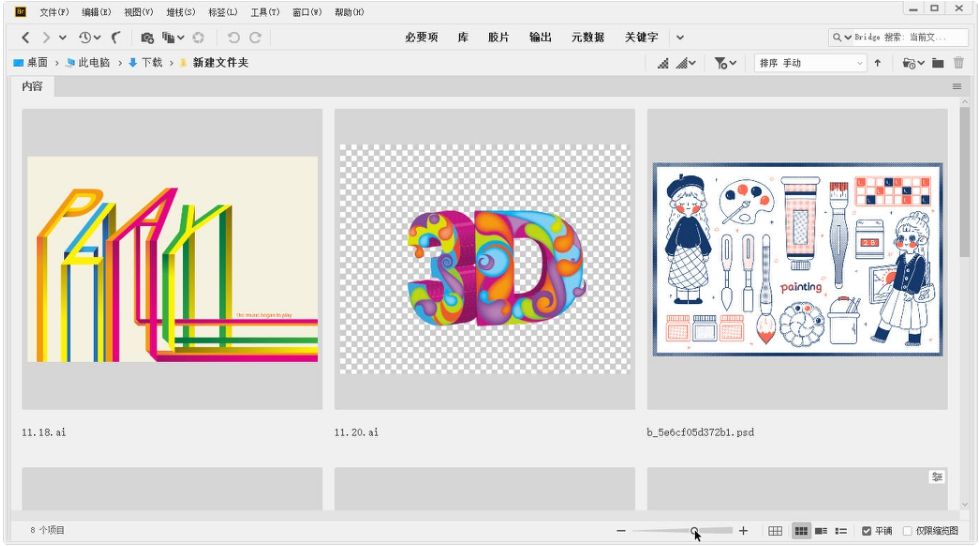The height and width of the screenshot is (546, 979).
Task: Open the 文件(F) menu
Action: point(54,12)
